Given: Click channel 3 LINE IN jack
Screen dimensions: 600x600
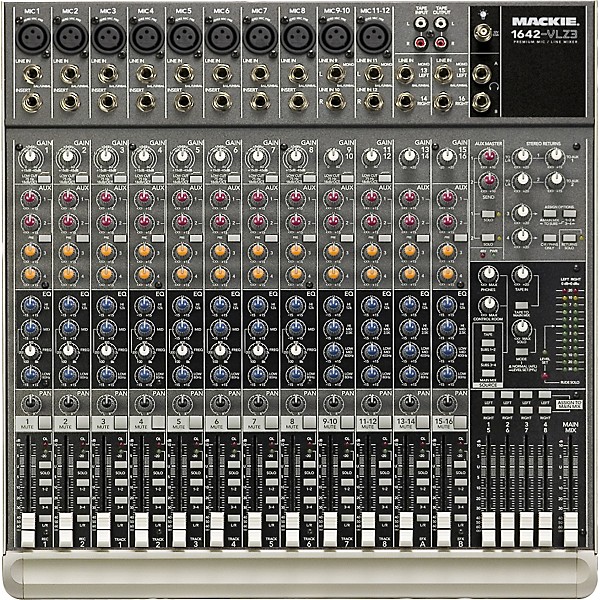Looking at the screenshot, I should [108, 73].
